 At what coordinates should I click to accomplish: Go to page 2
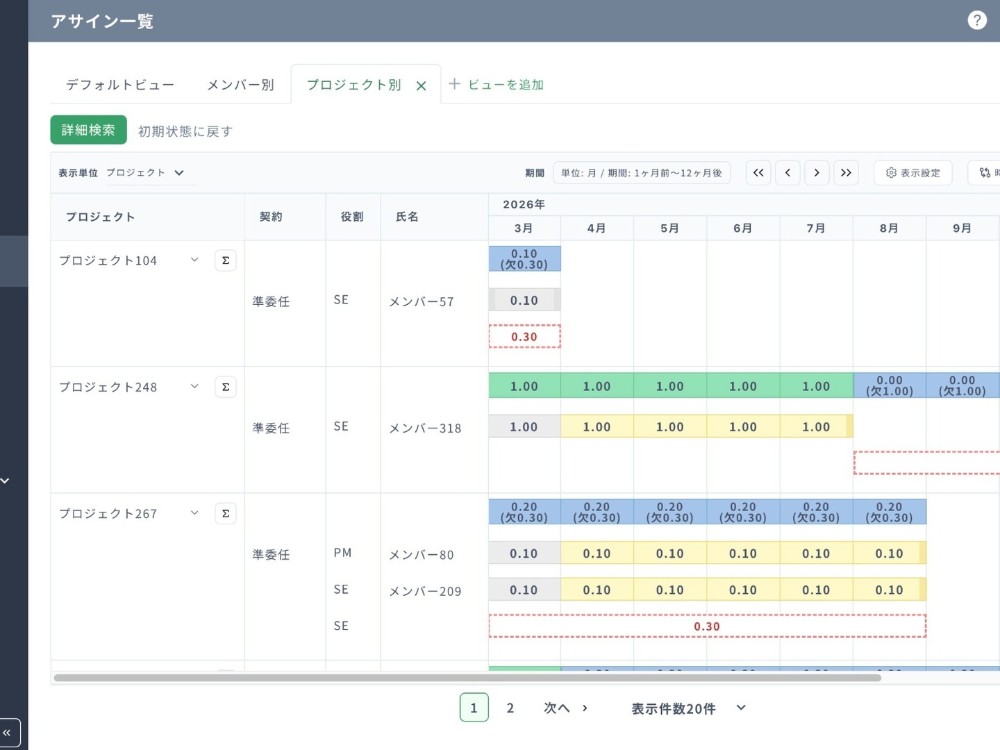510,708
